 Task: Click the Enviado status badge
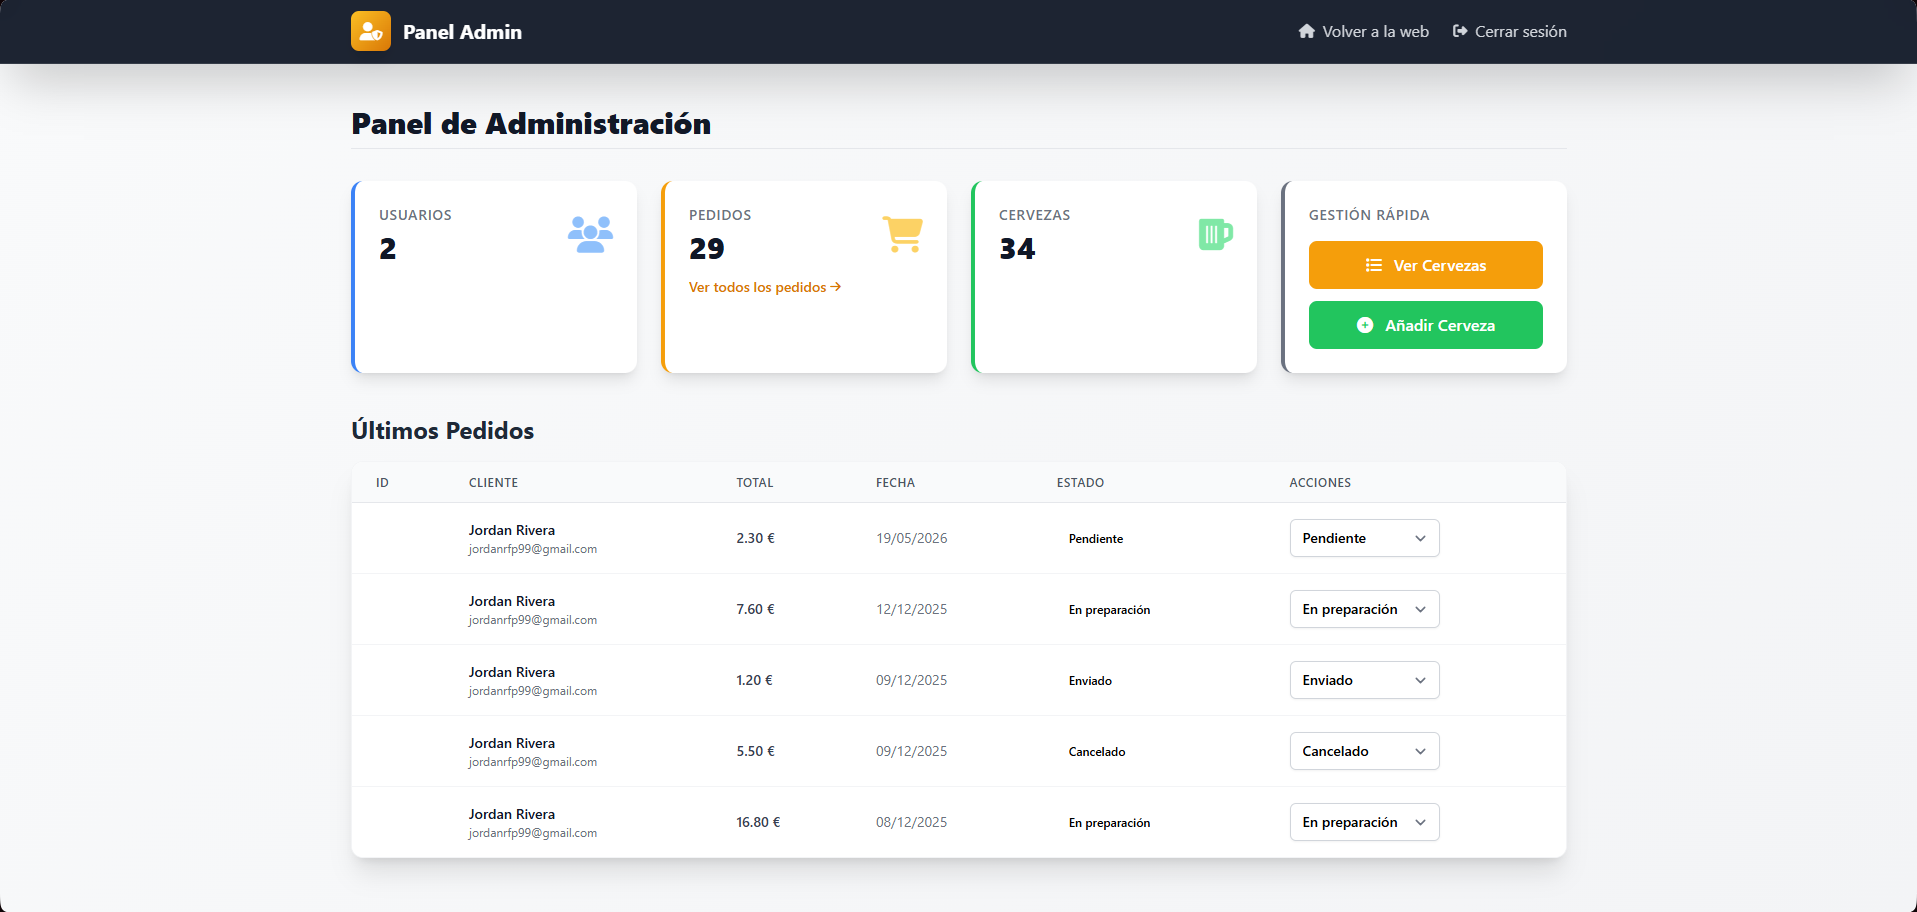tap(1090, 681)
